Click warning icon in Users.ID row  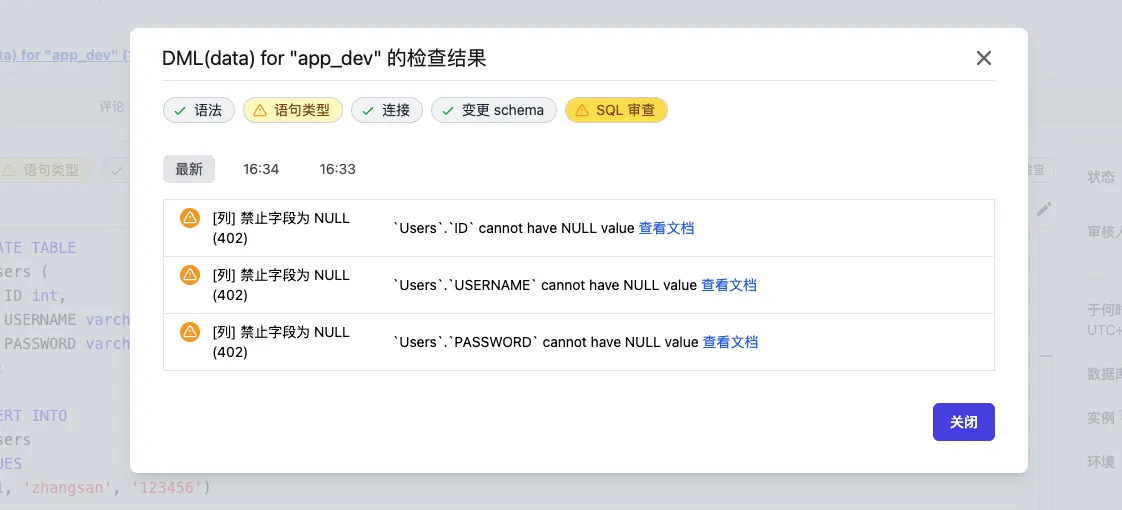coord(190,218)
